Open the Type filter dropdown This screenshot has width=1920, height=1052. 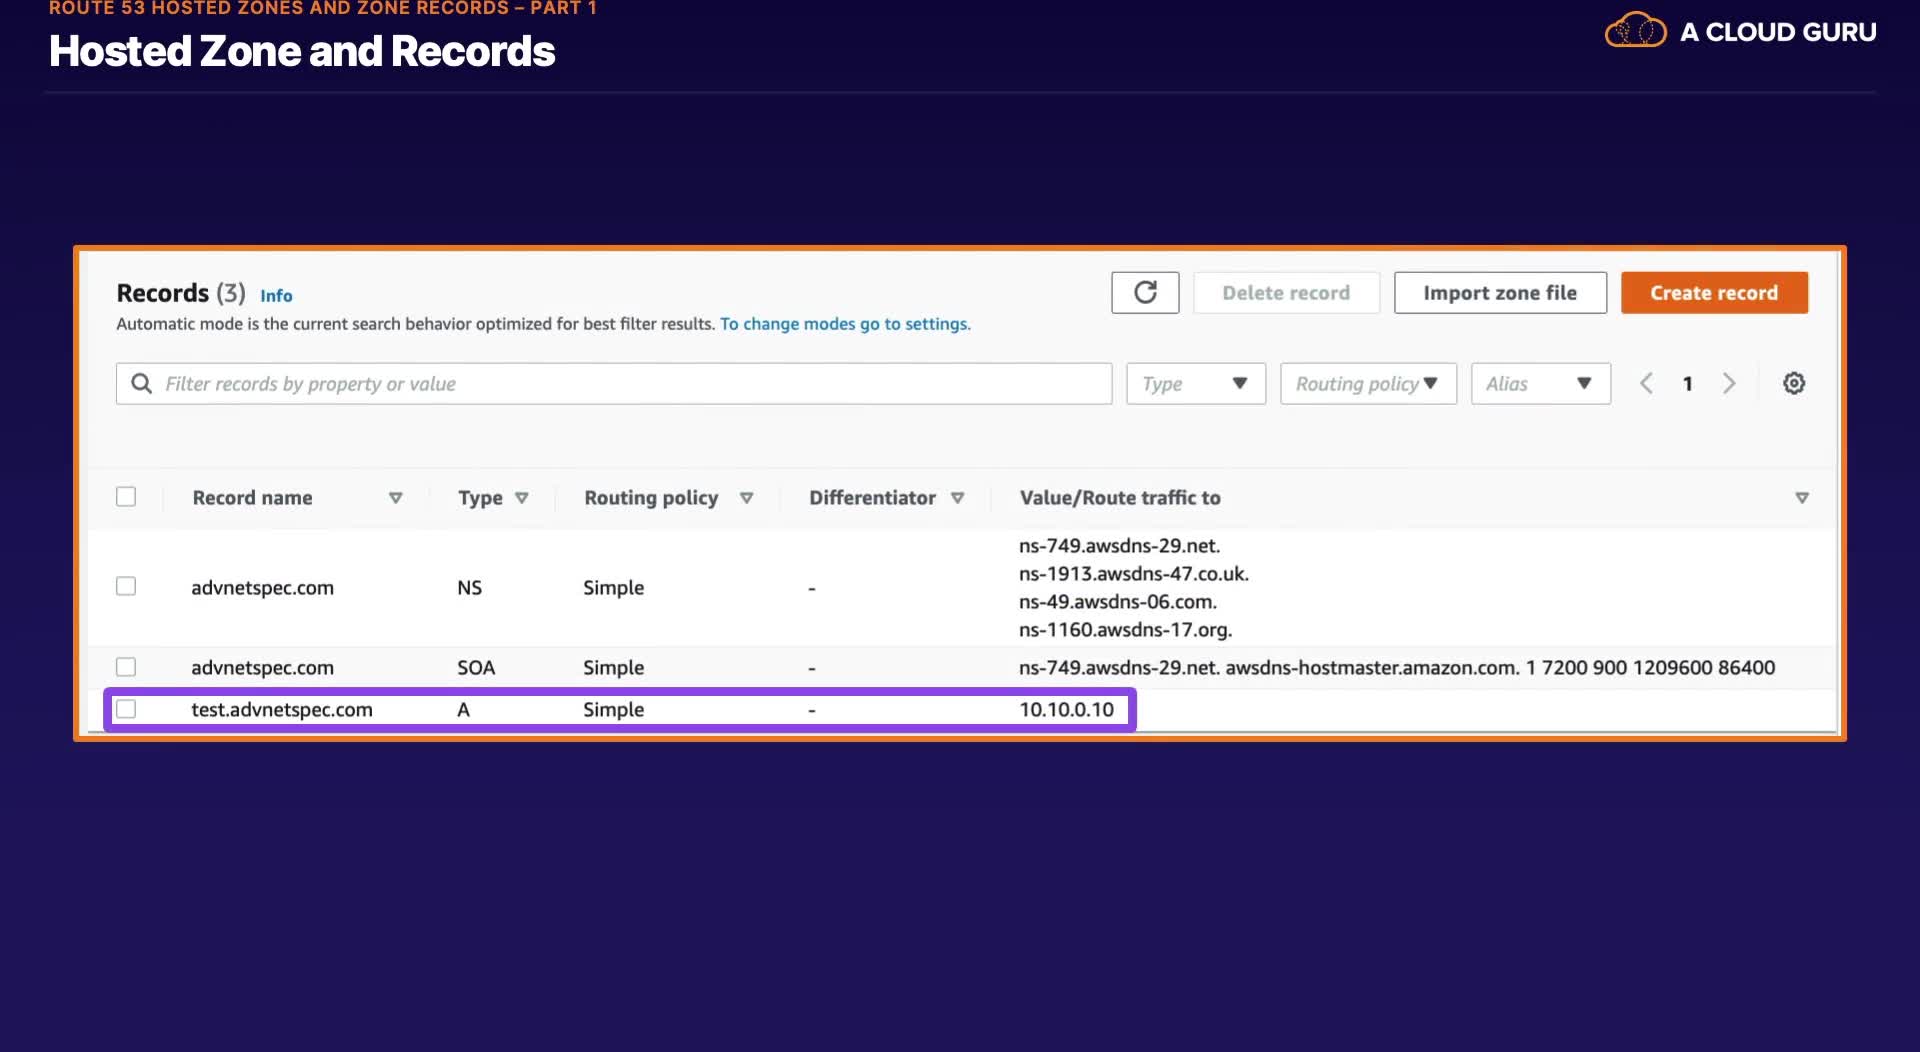(1196, 384)
